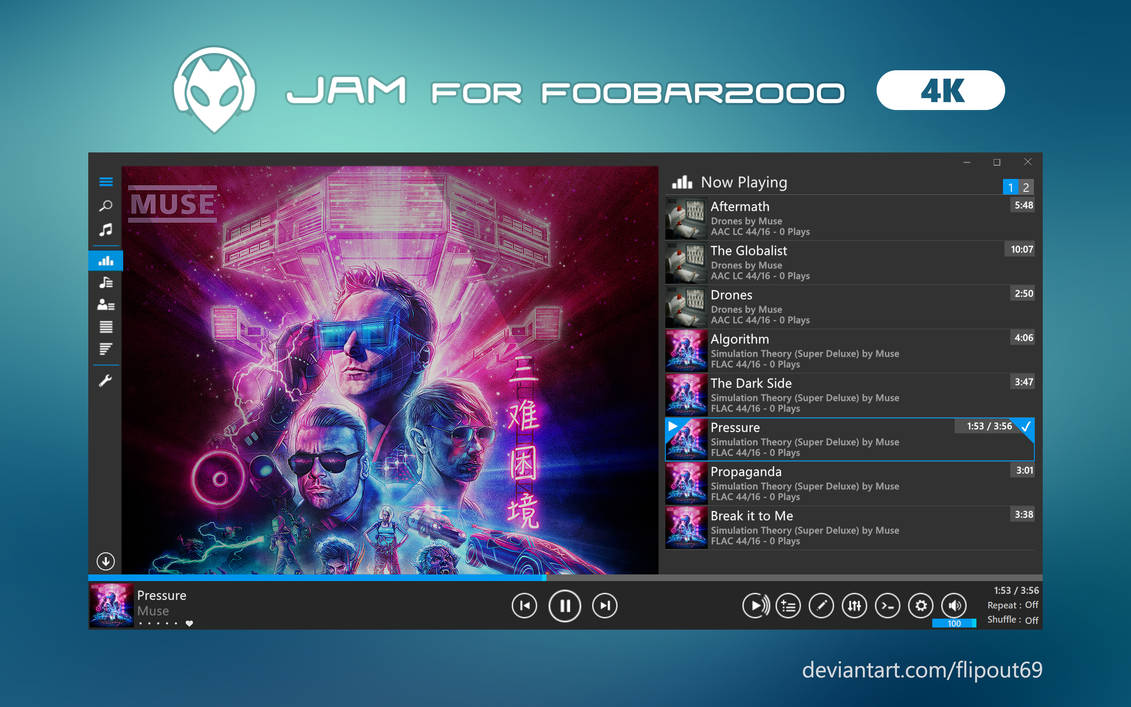
Task: Select The Dark Side track
Action: 850,395
